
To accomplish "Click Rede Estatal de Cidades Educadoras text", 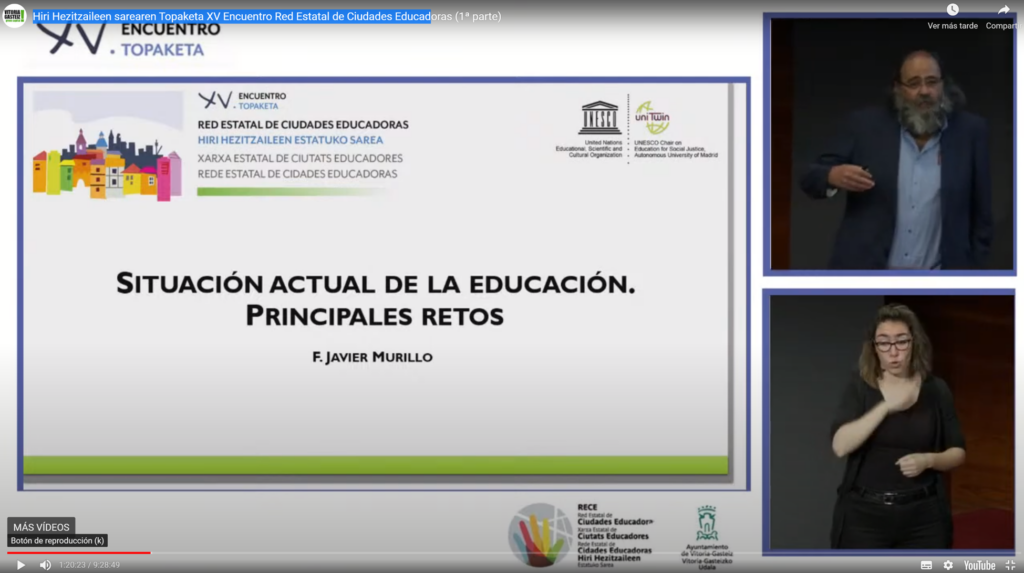I will pos(297,174).
